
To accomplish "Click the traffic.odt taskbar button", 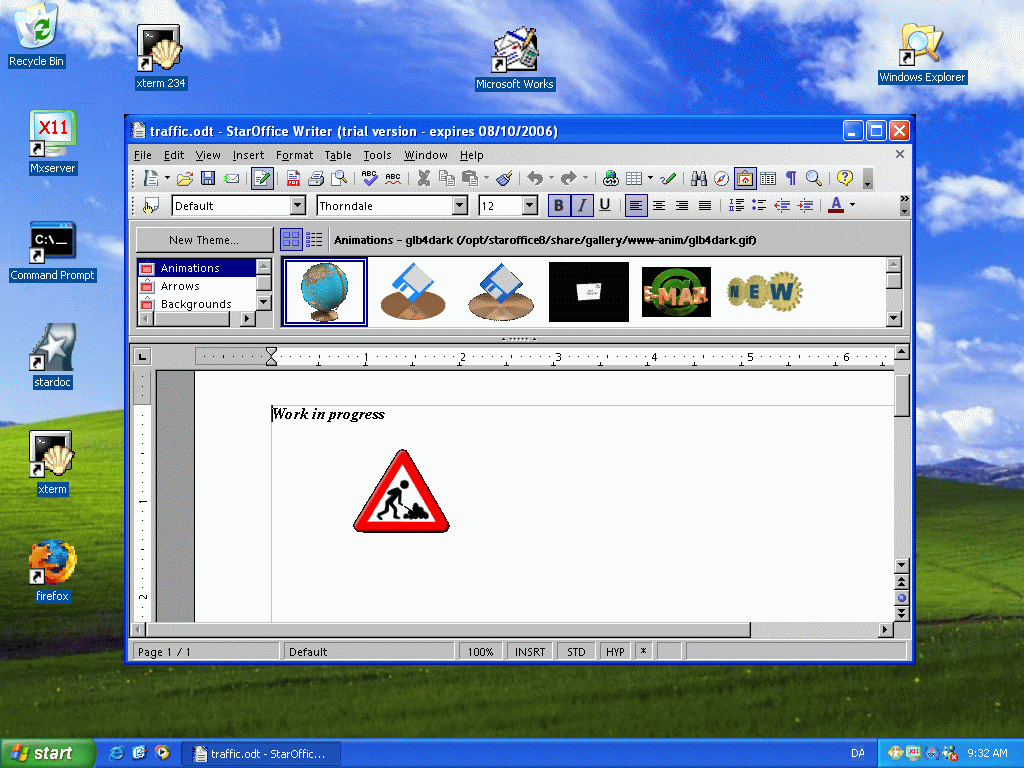I will (x=261, y=754).
